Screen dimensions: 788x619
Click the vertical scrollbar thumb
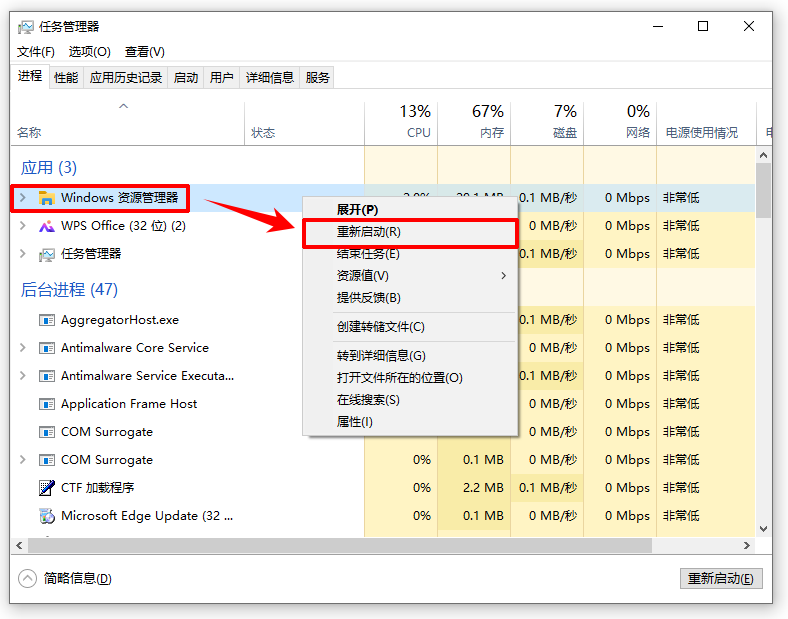coord(763,190)
